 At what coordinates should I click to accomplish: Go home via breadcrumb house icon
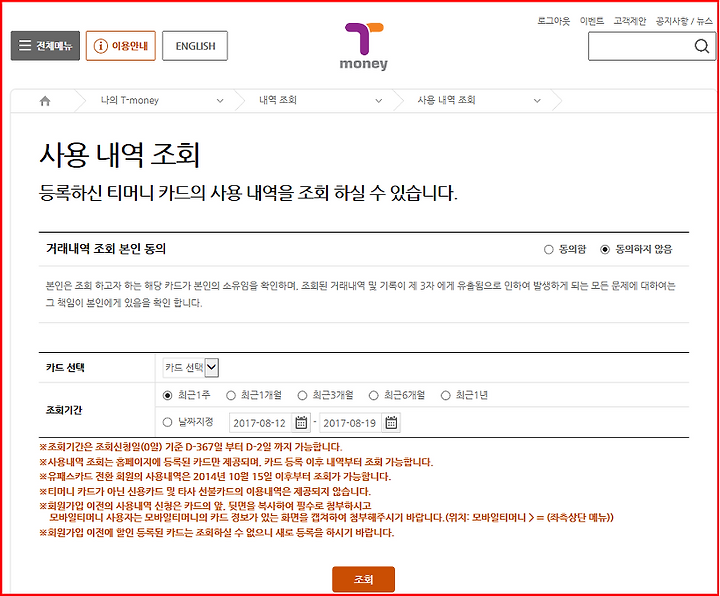coord(45,101)
